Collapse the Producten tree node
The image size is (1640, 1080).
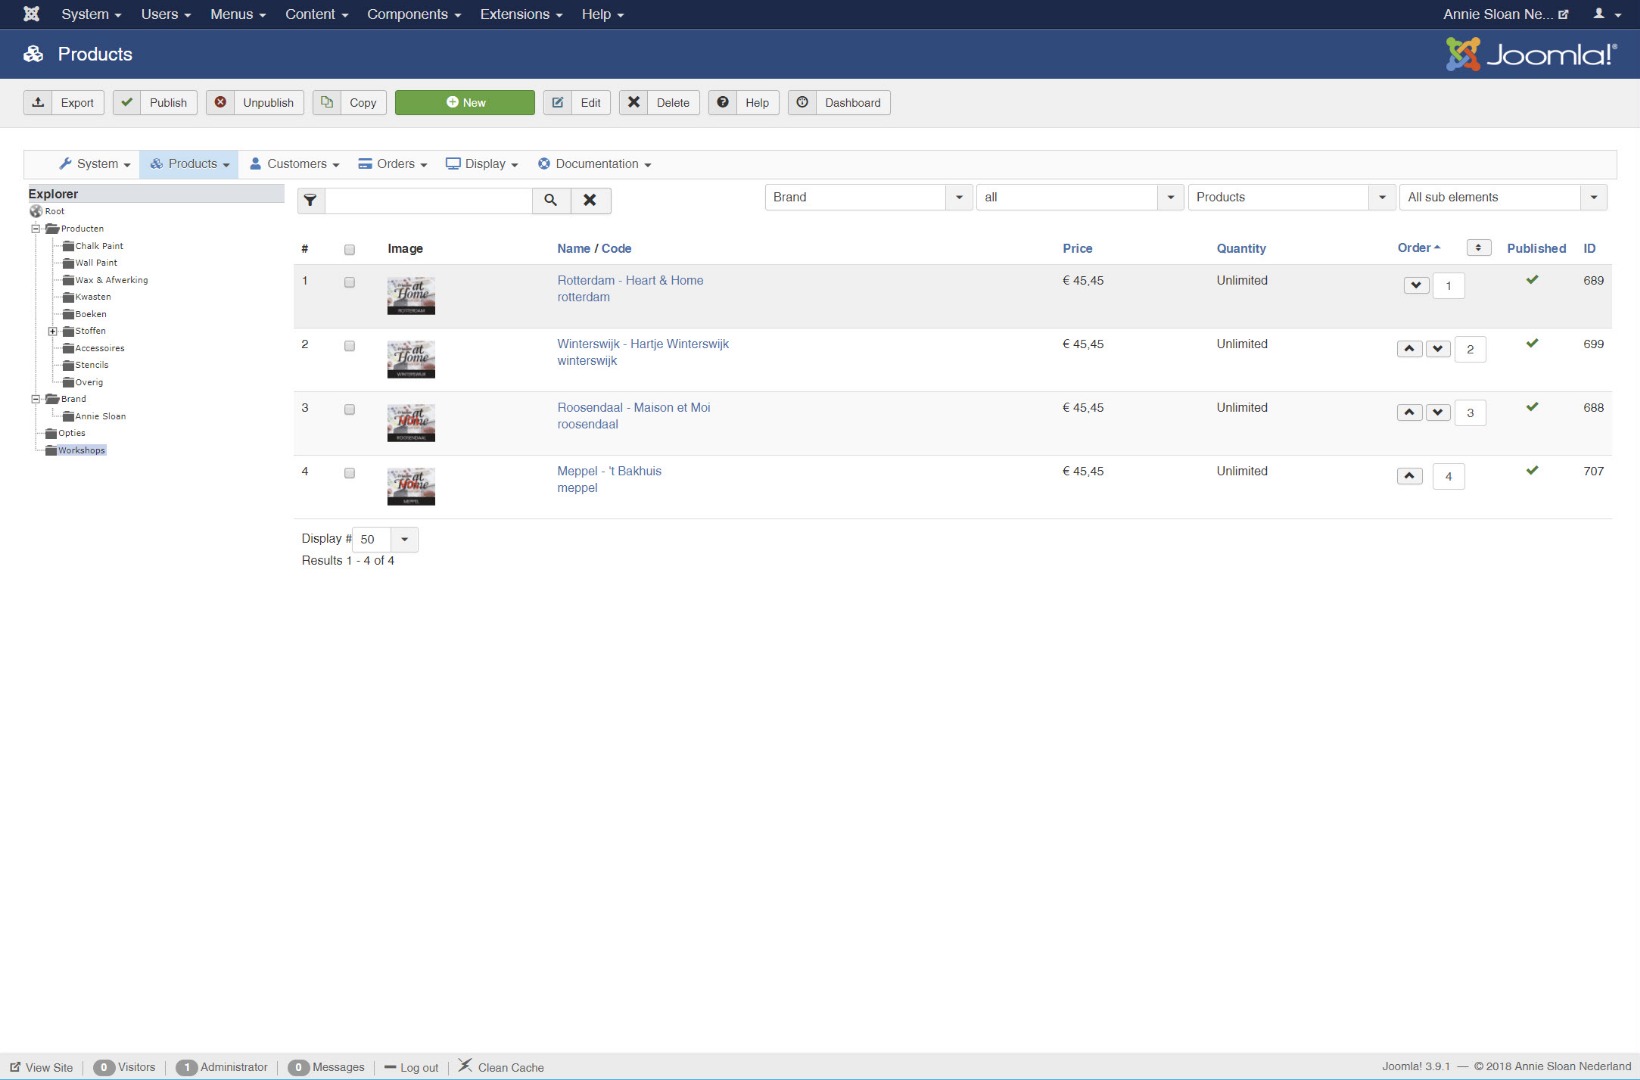coord(36,229)
